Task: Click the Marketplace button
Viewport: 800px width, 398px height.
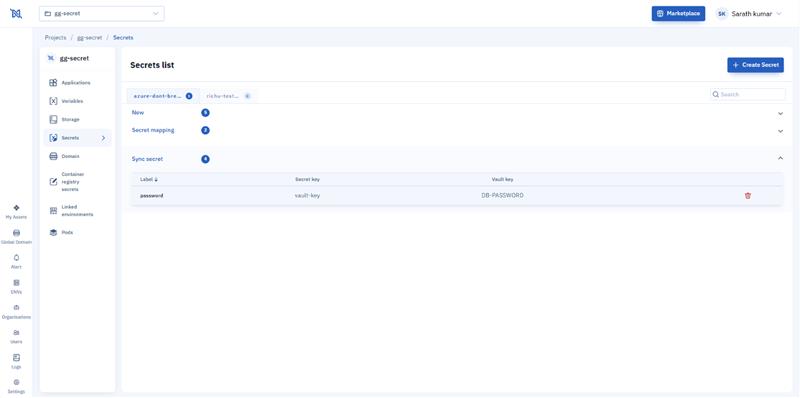Action: coord(678,14)
